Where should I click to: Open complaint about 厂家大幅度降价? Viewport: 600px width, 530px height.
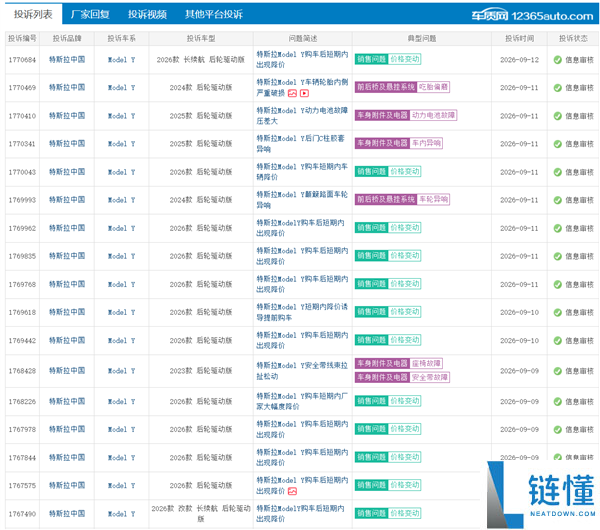tap(302, 401)
